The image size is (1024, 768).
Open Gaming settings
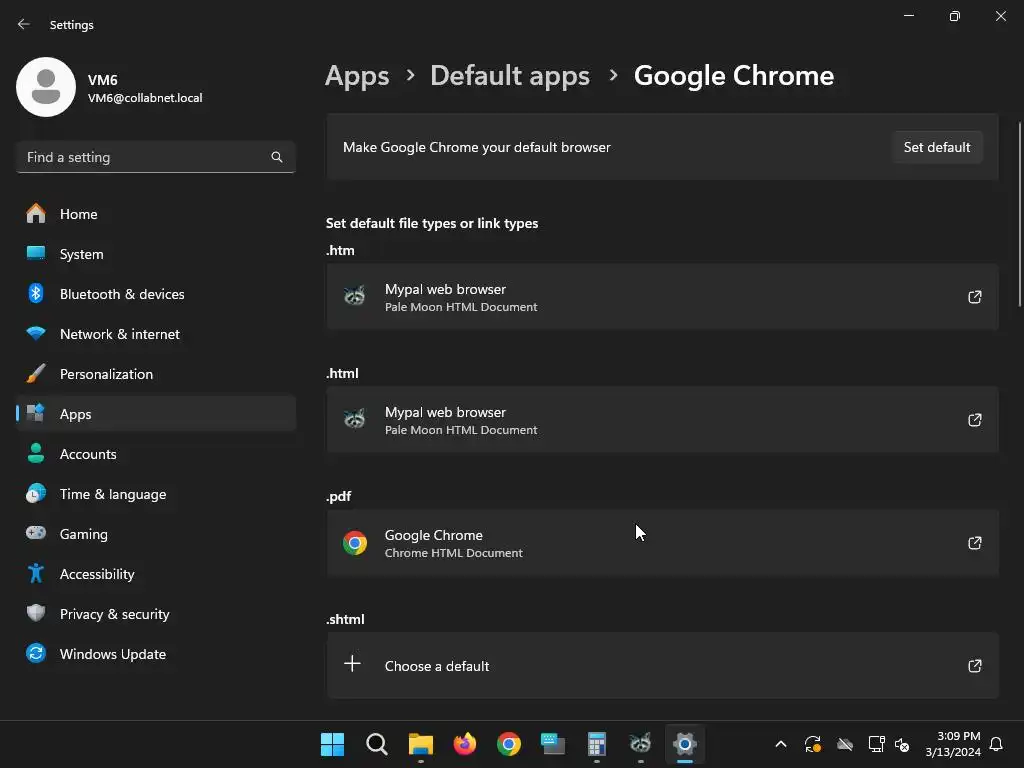(x=155, y=534)
